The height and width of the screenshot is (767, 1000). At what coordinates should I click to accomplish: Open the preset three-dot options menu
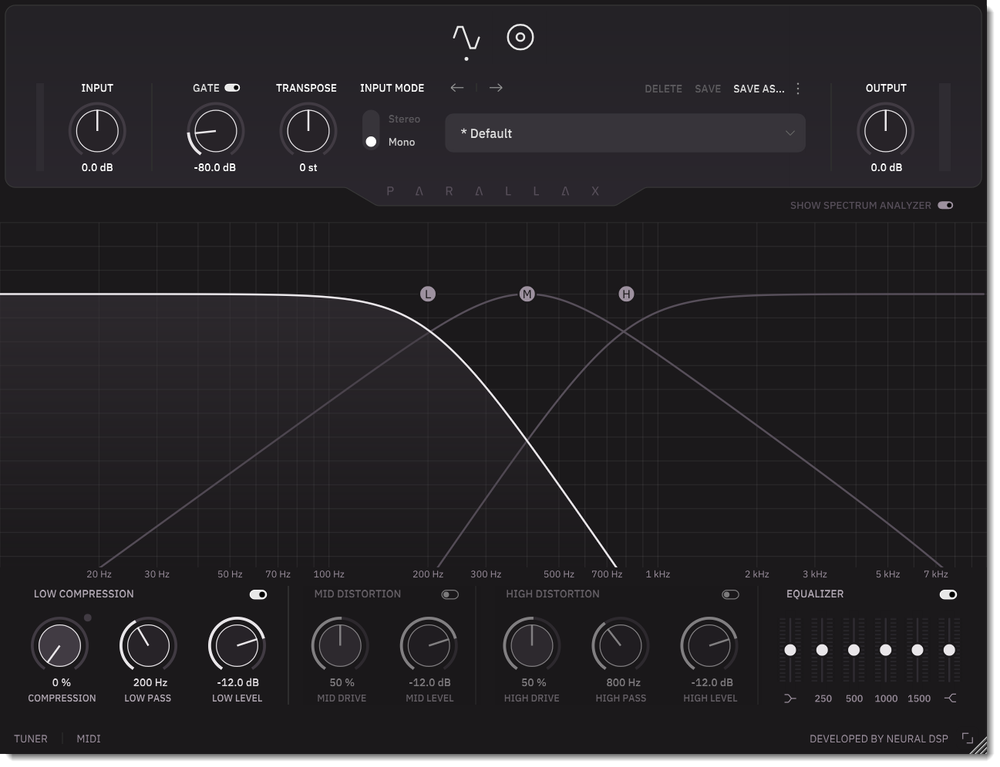point(798,89)
